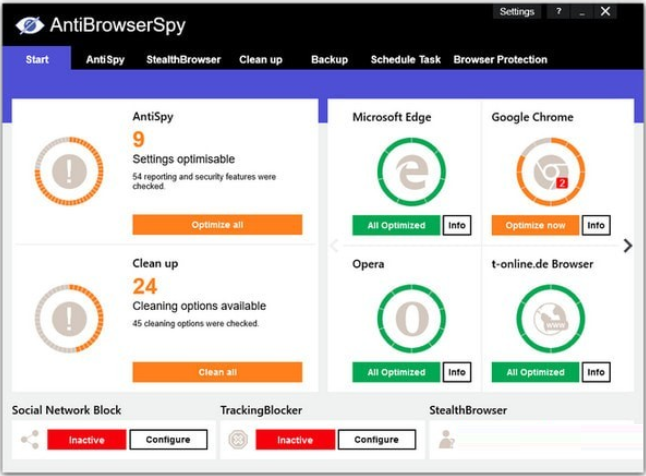Image resolution: width=646 pixels, height=476 pixels.
Task: Click the Clean up warning ring icon
Action: (x=69, y=318)
